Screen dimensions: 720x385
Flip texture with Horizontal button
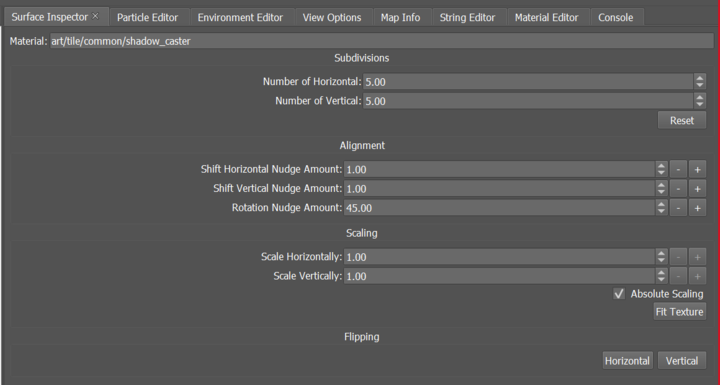pos(627,361)
